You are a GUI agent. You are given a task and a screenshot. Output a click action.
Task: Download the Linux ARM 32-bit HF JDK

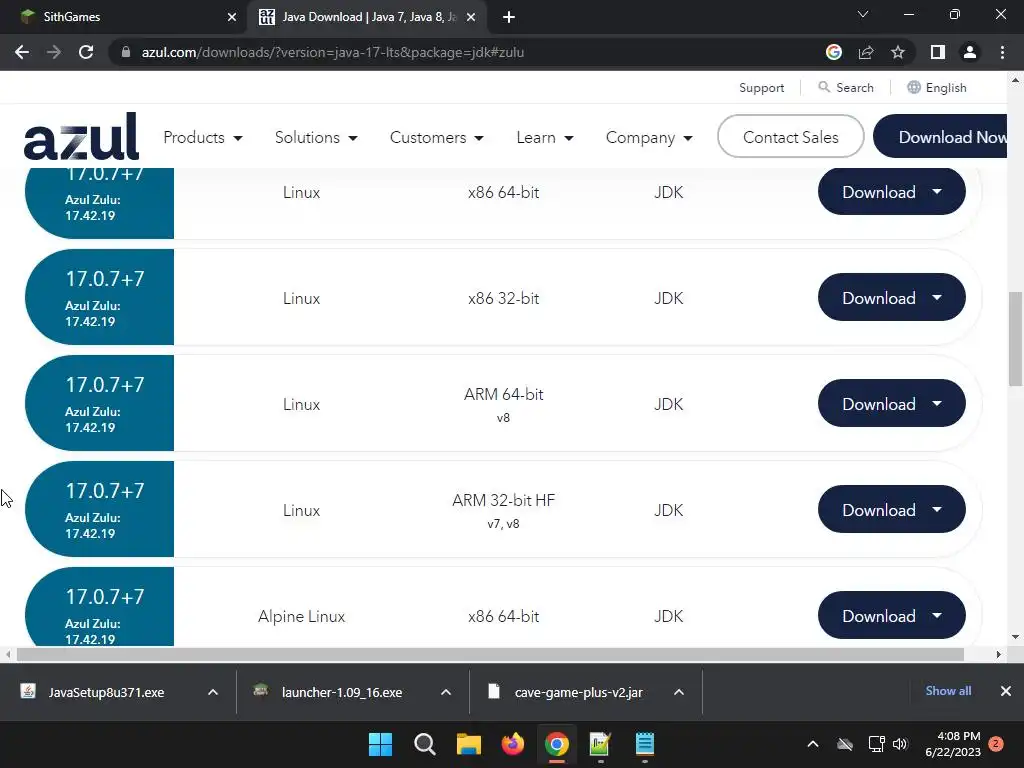pyautogui.click(x=891, y=509)
